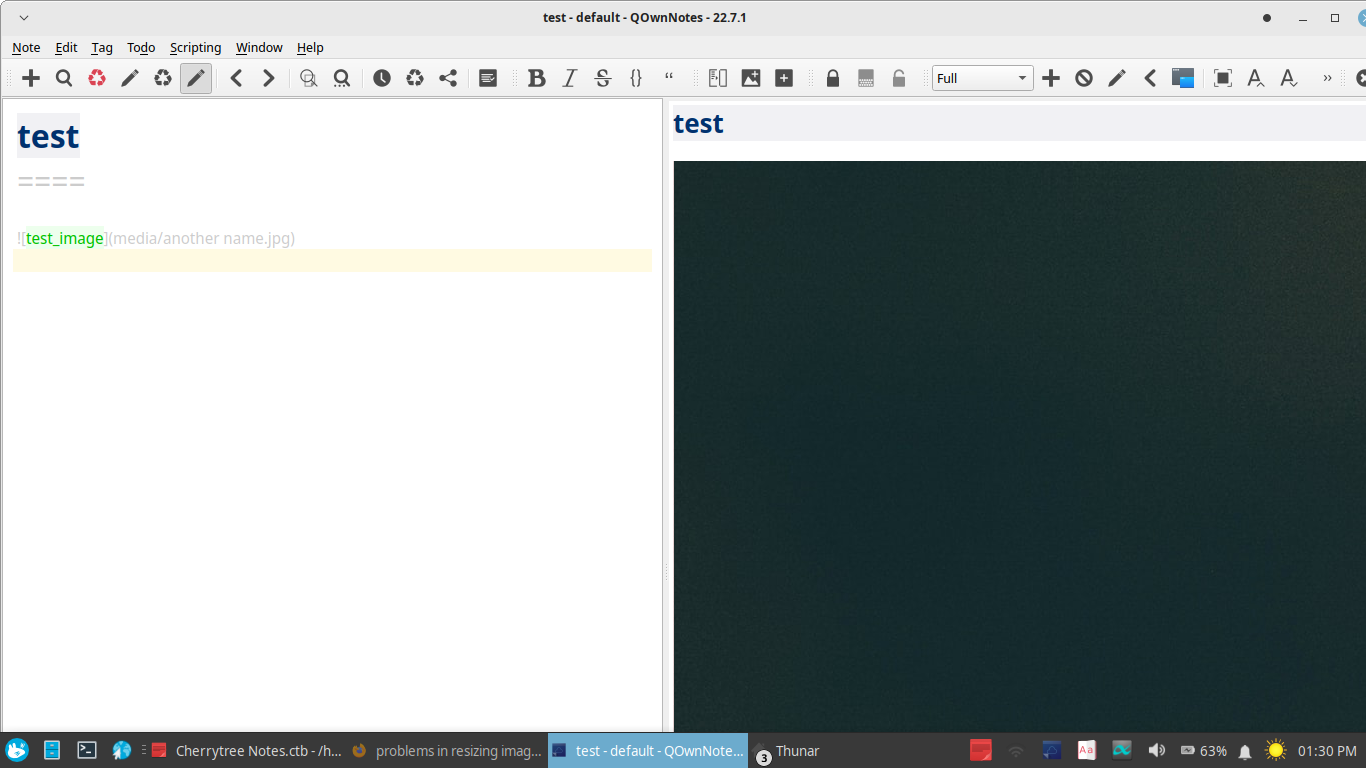
Task: Open the Help menu
Action: tap(310, 47)
